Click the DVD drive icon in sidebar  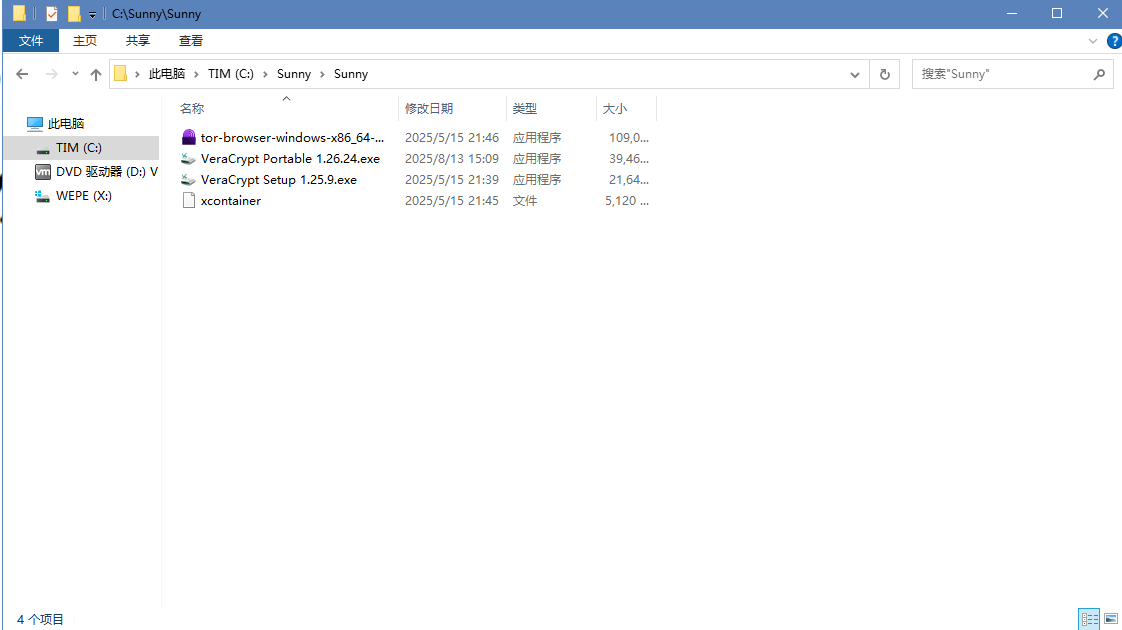pyautogui.click(x=43, y=172)
